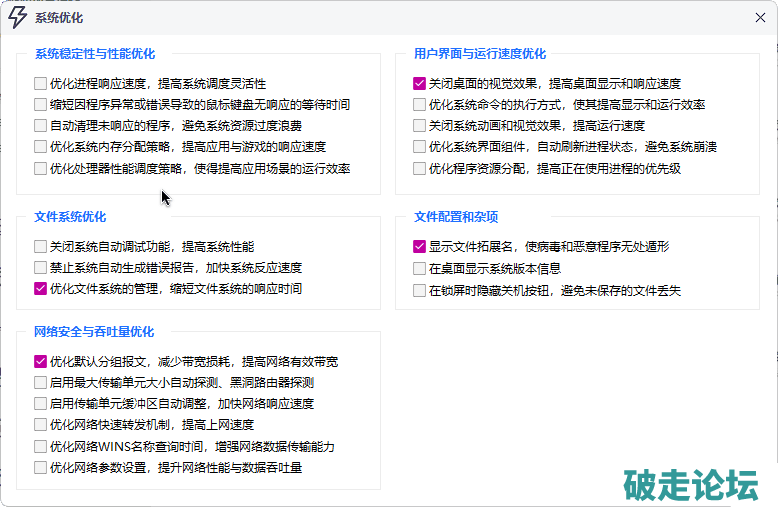Enable 优化网络快速转发机制 checkbox
The height and width of the screenshot is (507, 778).
tap(40, 424)
